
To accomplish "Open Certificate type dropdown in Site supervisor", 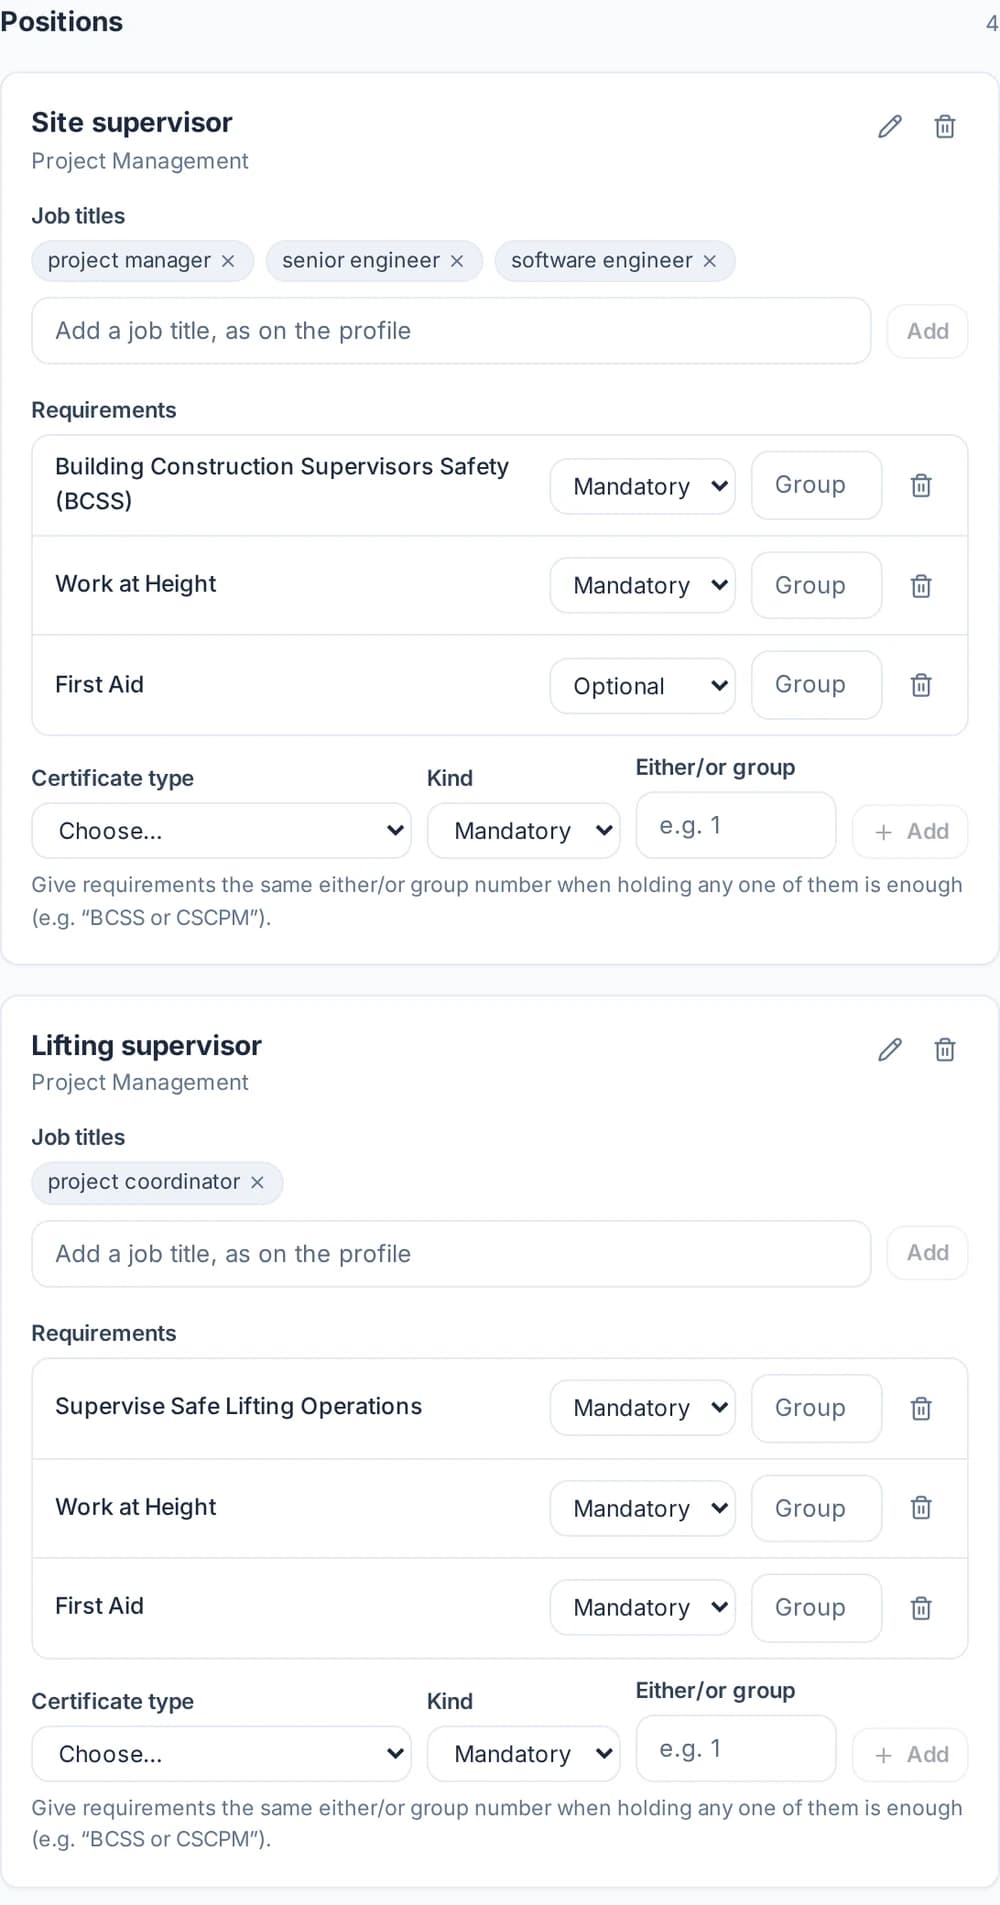I will (x=221, y=830).
